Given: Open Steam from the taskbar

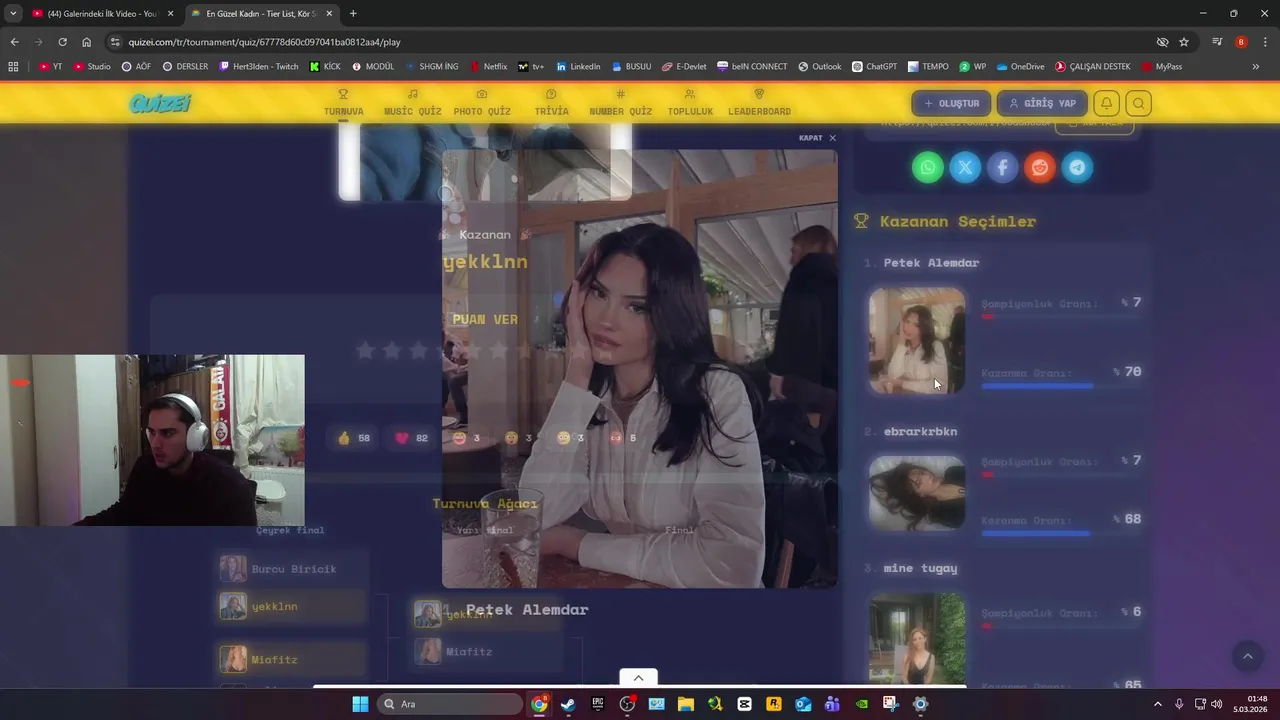Looking at the screenshot, I should (568, 704).
